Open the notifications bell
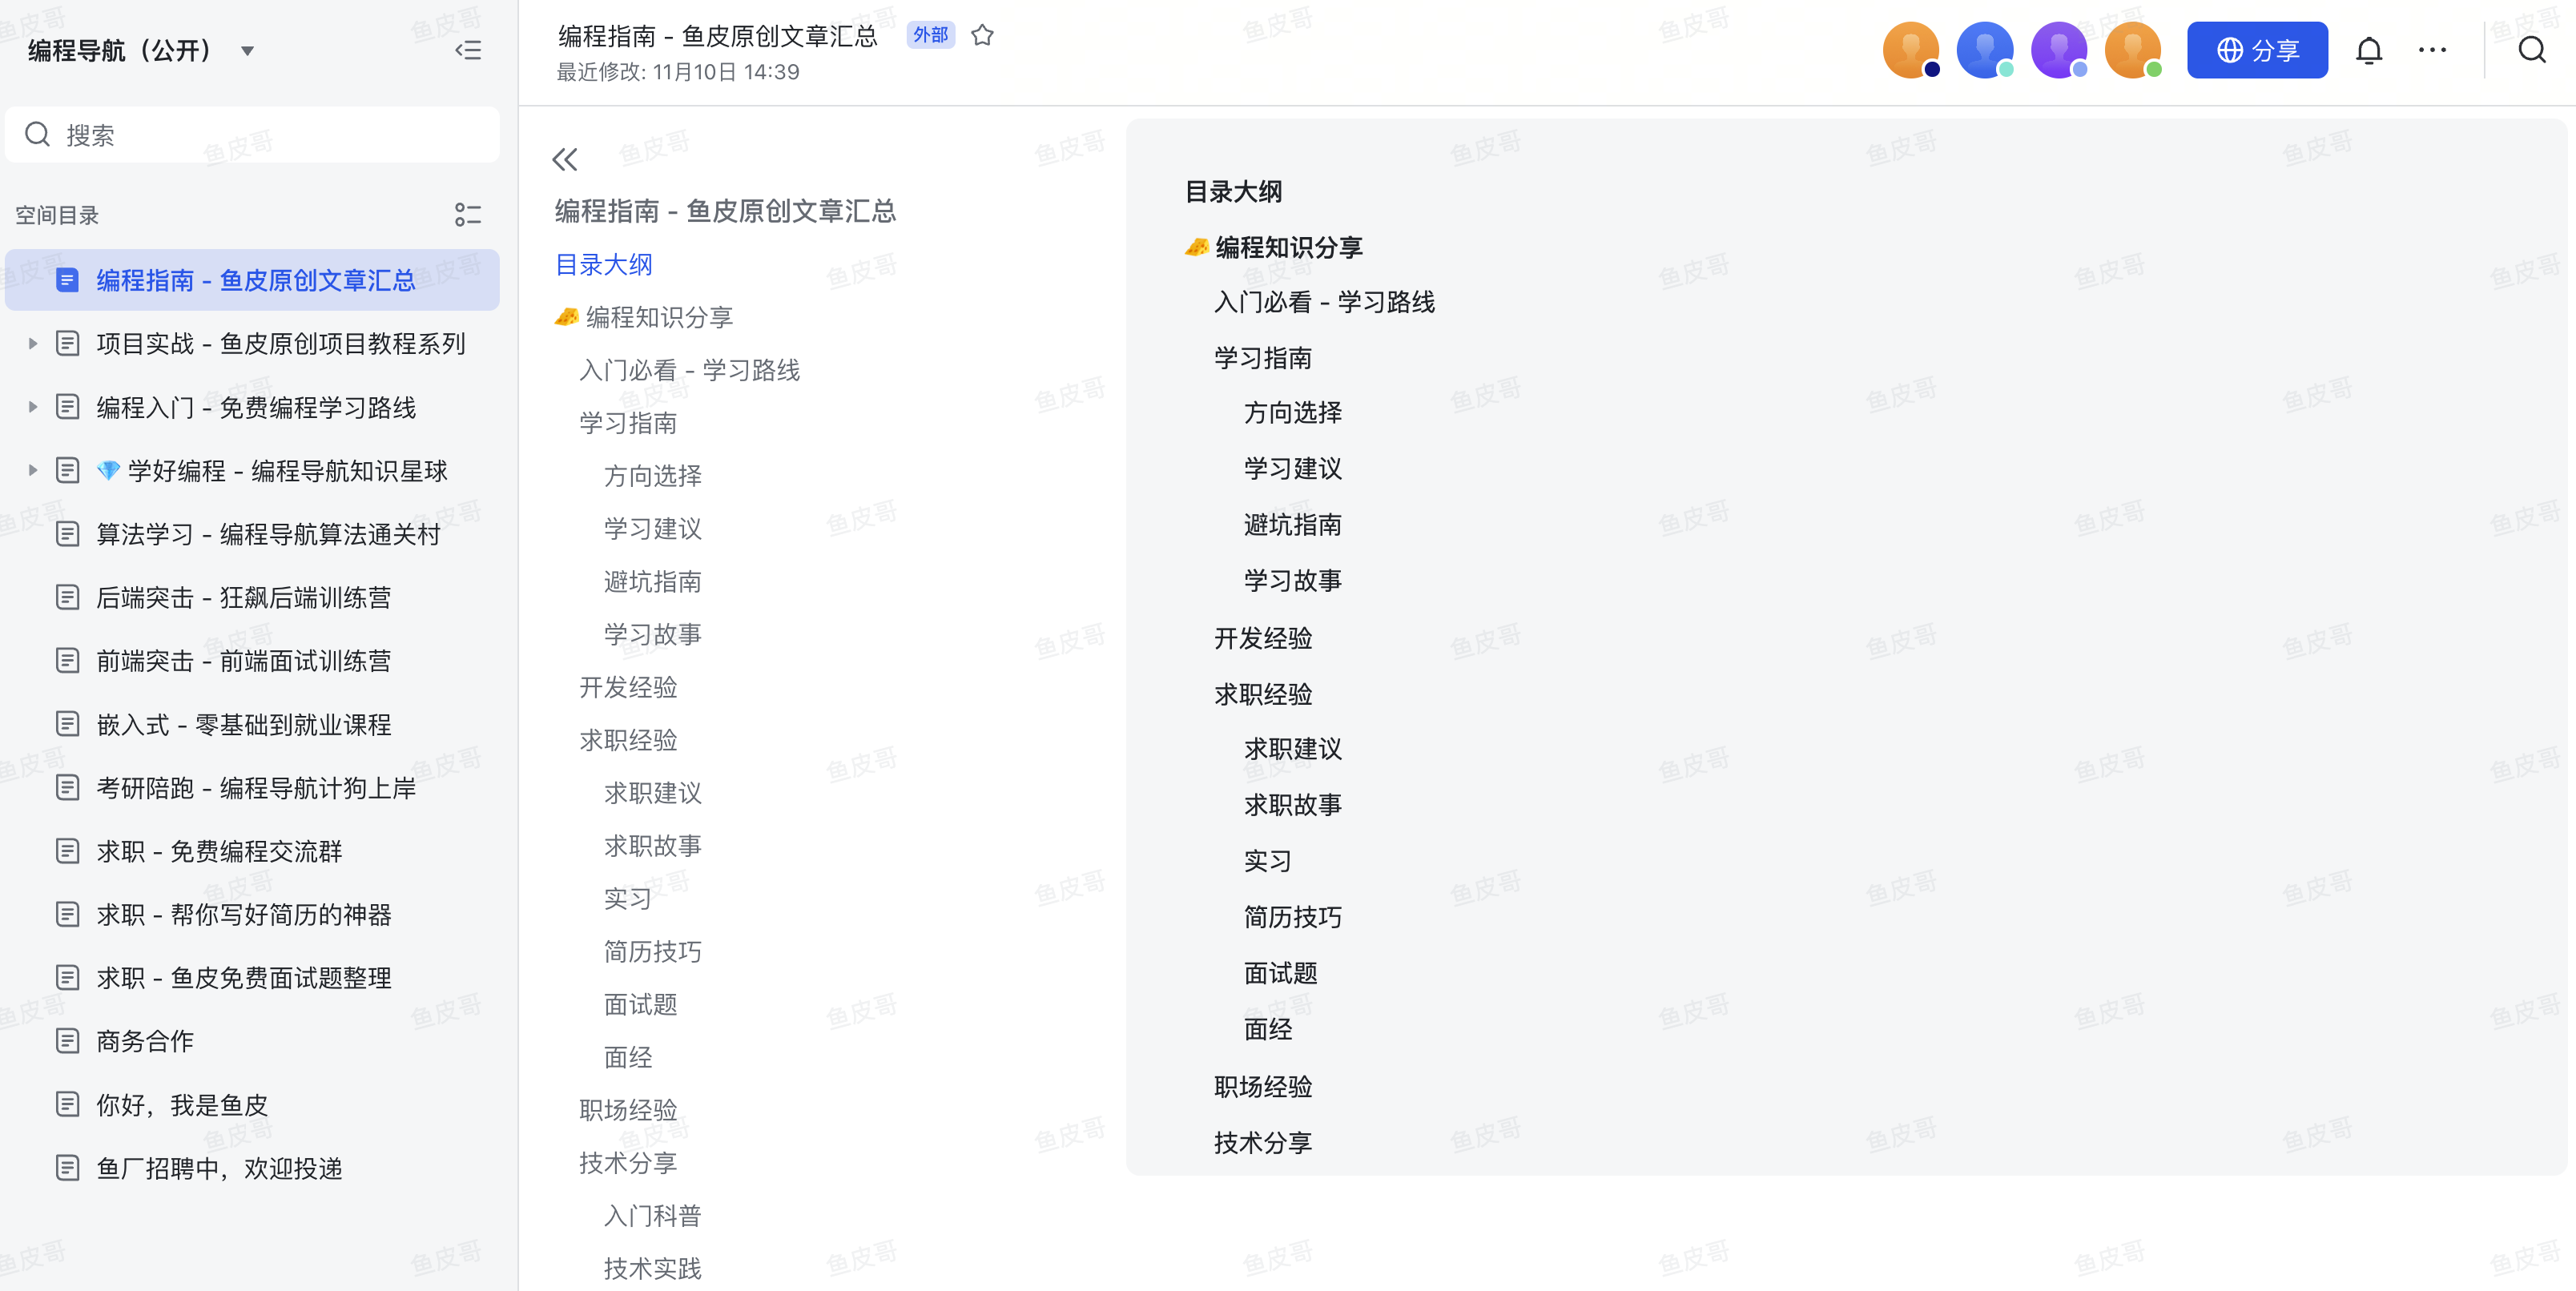2576x1291 pixels. (2368, 50)
